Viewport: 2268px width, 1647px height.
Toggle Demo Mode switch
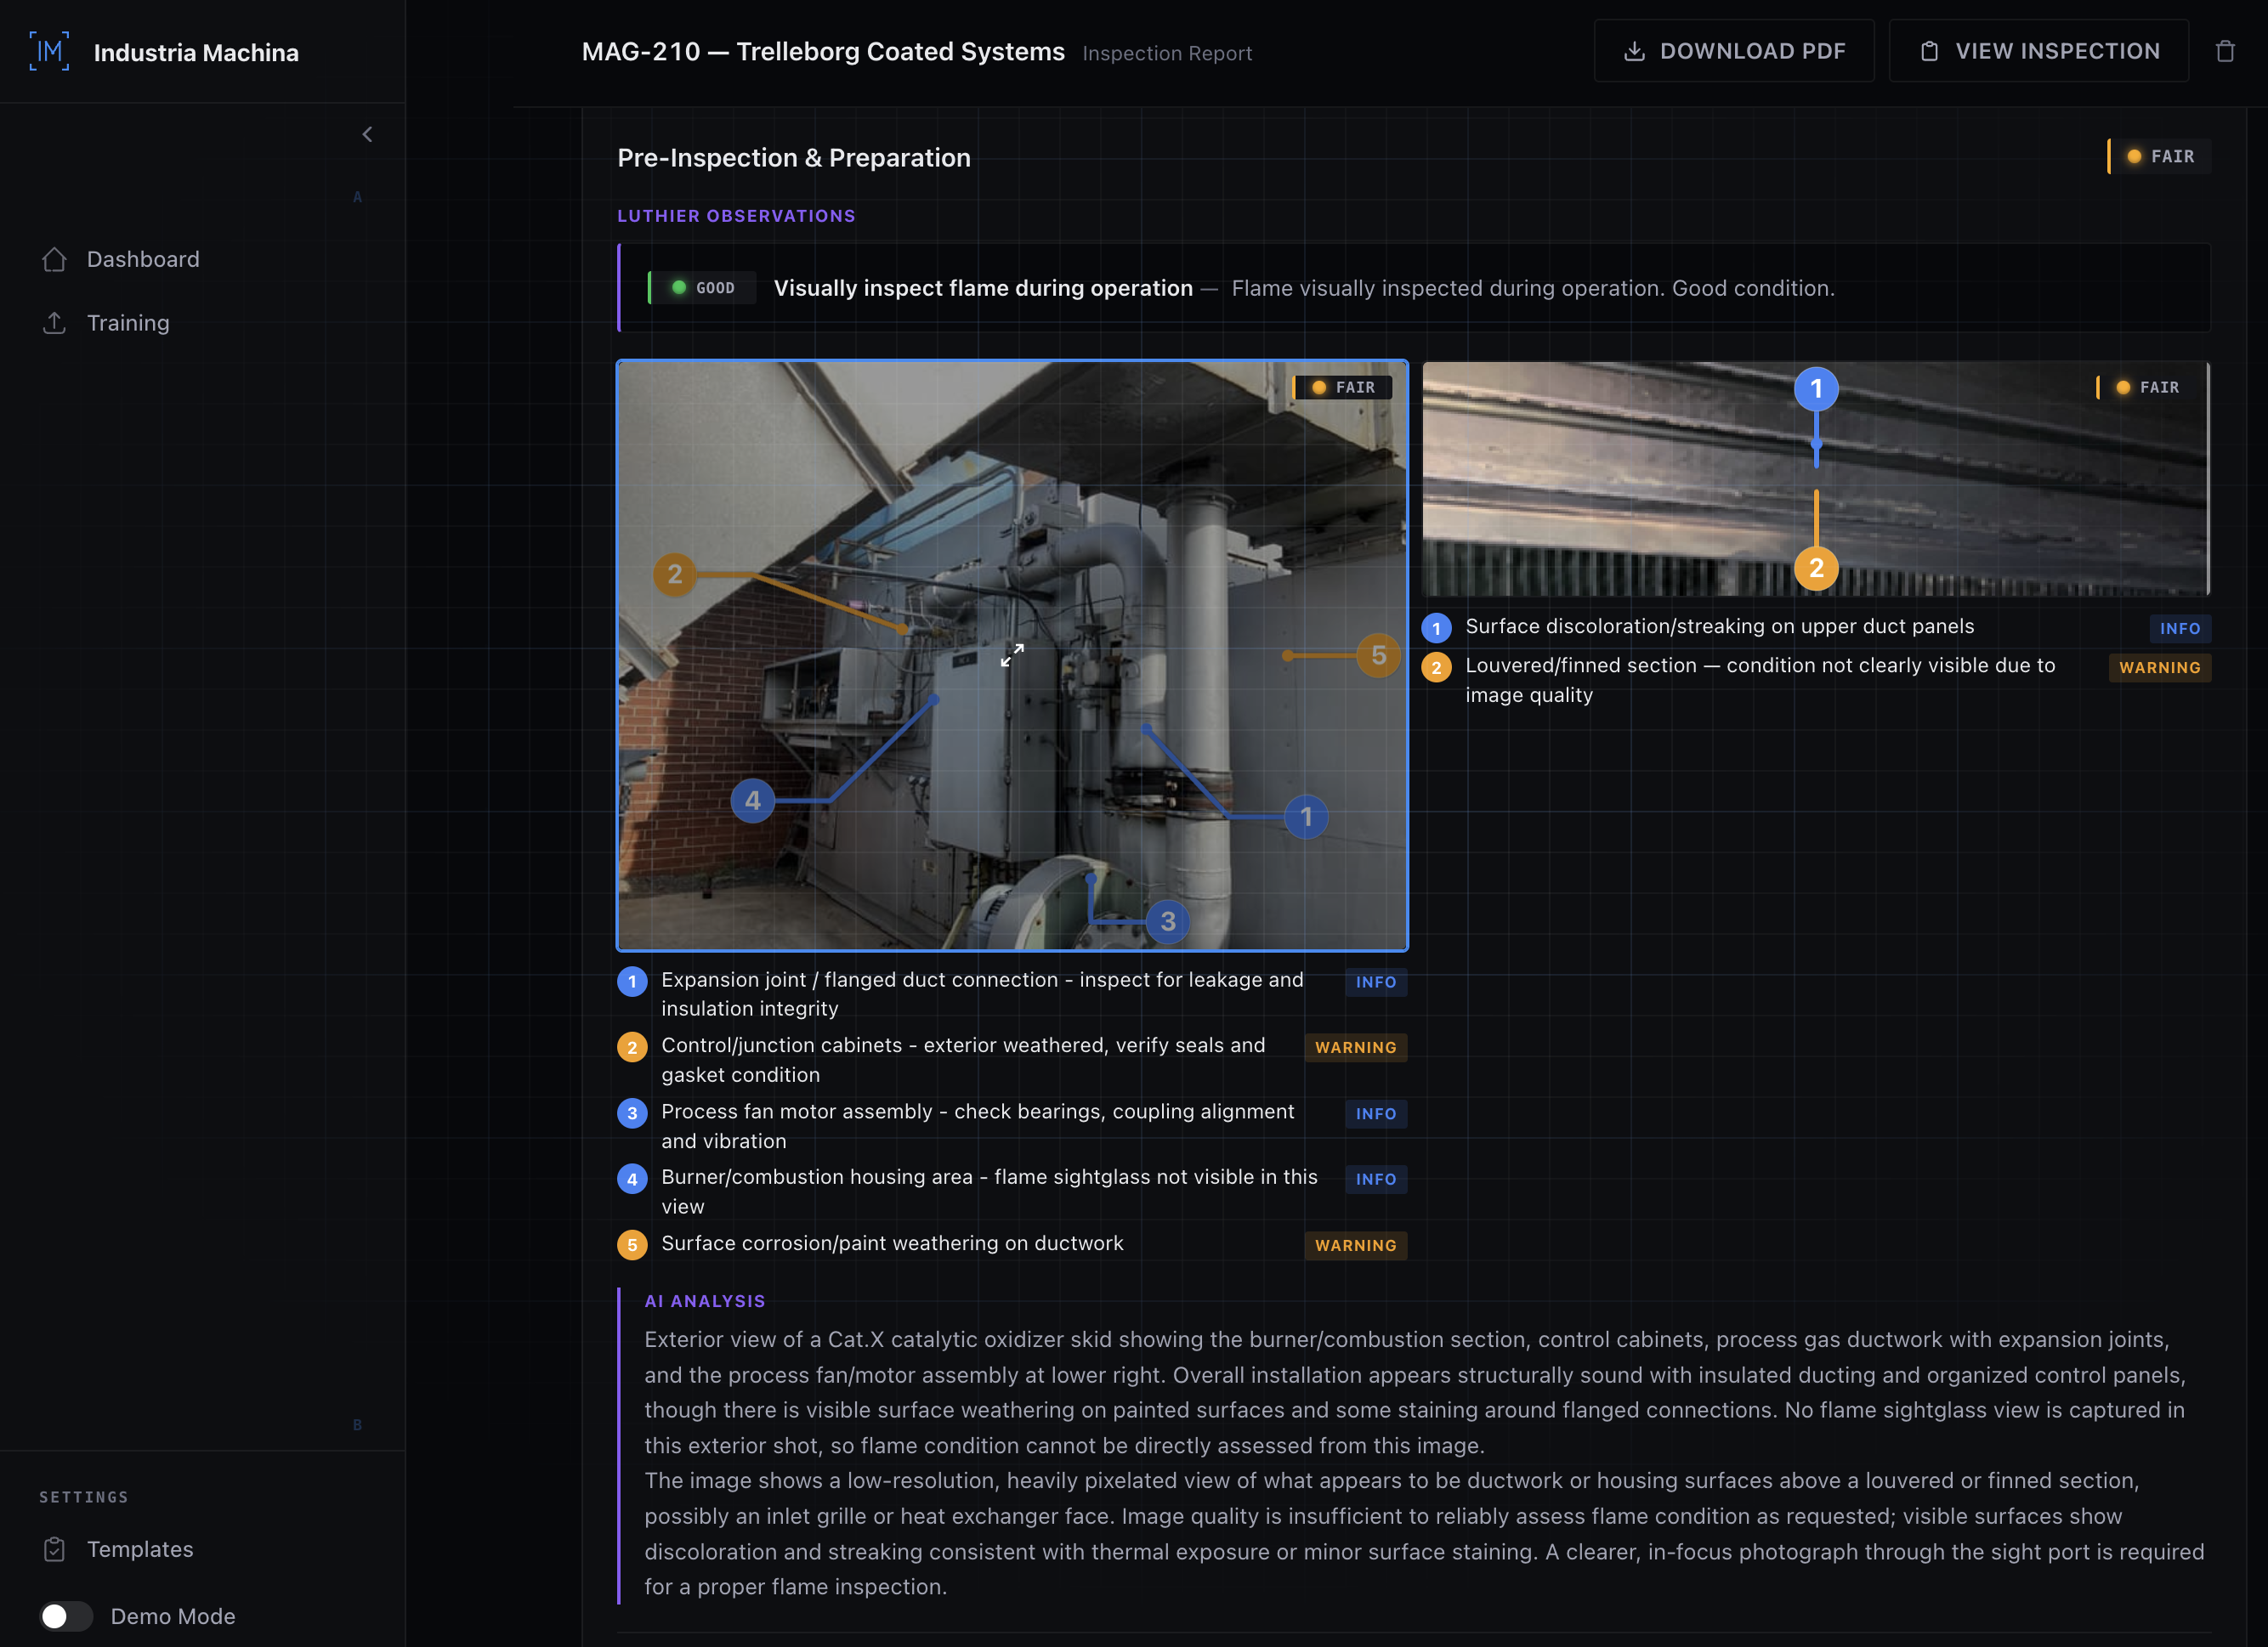[x=66, y=1616]
